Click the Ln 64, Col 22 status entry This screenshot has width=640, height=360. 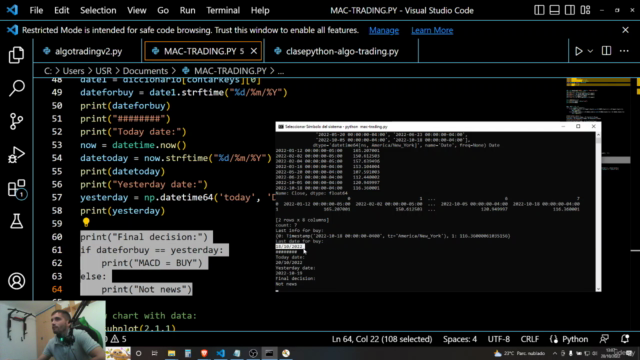point(382,339)
